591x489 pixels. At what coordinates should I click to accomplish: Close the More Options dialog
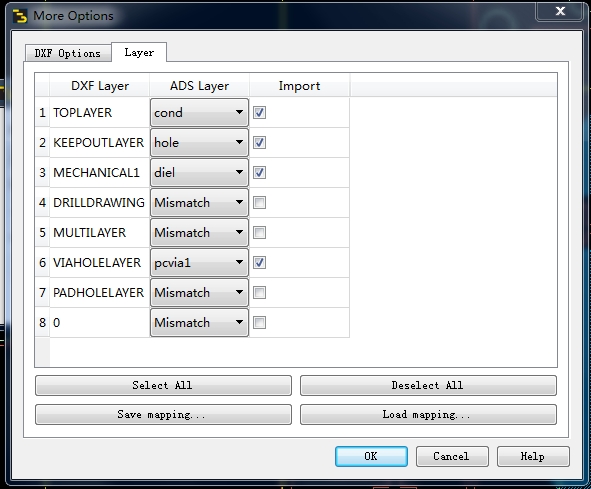point(560,11)
